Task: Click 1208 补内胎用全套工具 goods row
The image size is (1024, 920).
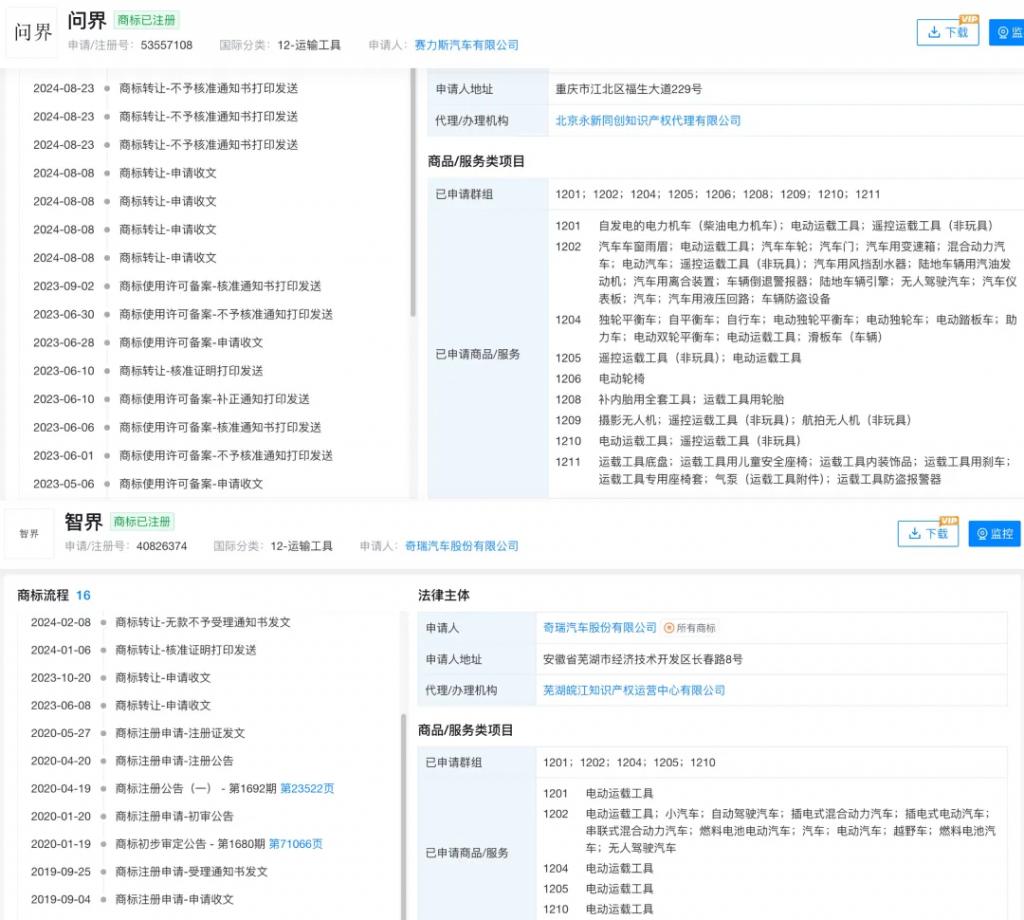Action: (669, 399)
